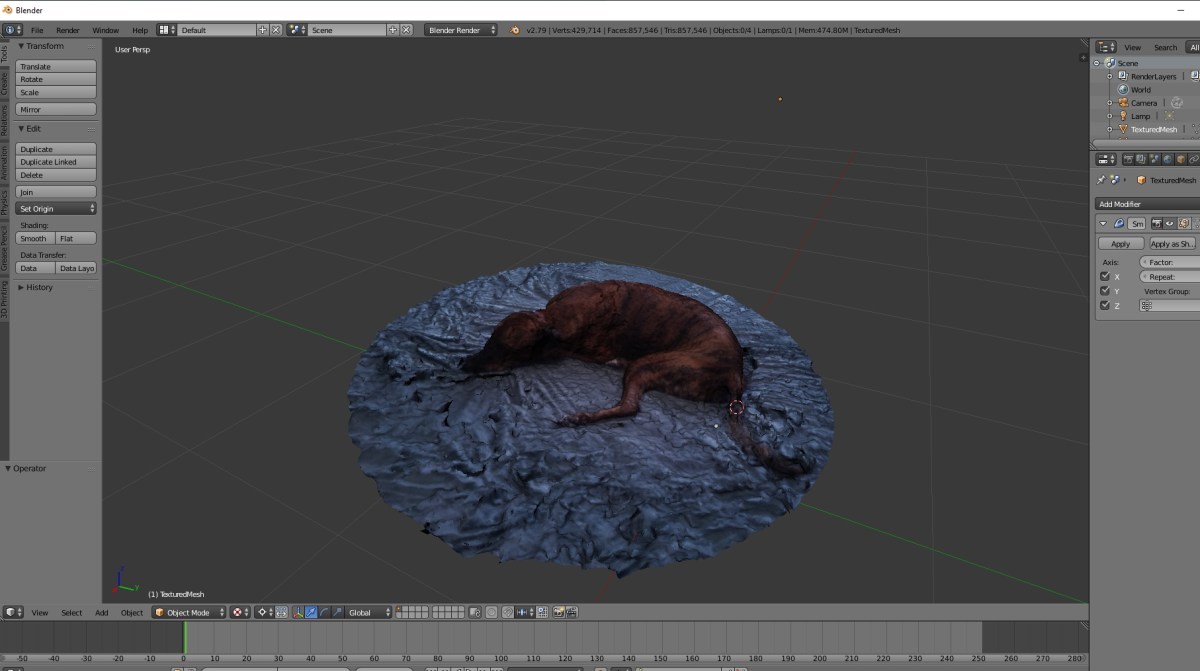Open the Render menu
The width and height of the screenshot is (1200, 671).
68,30
